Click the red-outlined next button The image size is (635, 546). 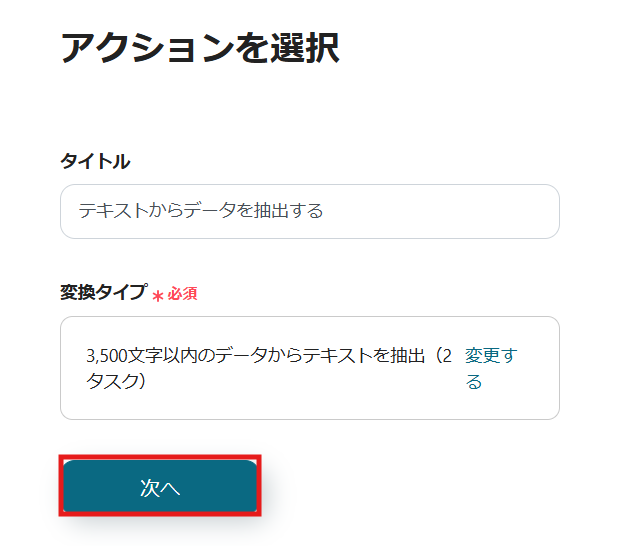click(160, 487)
